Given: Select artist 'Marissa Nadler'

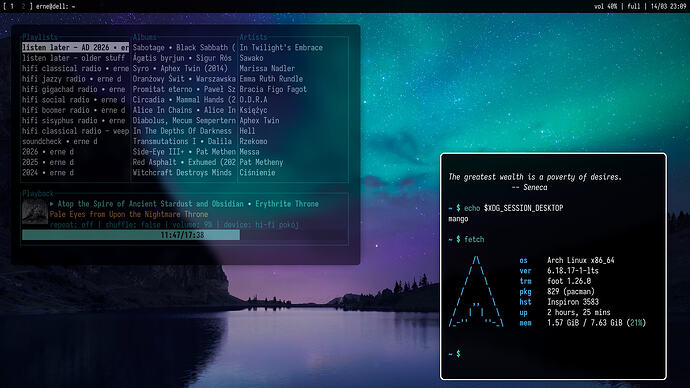Looking at the screenshot, I should coord(267,69).
